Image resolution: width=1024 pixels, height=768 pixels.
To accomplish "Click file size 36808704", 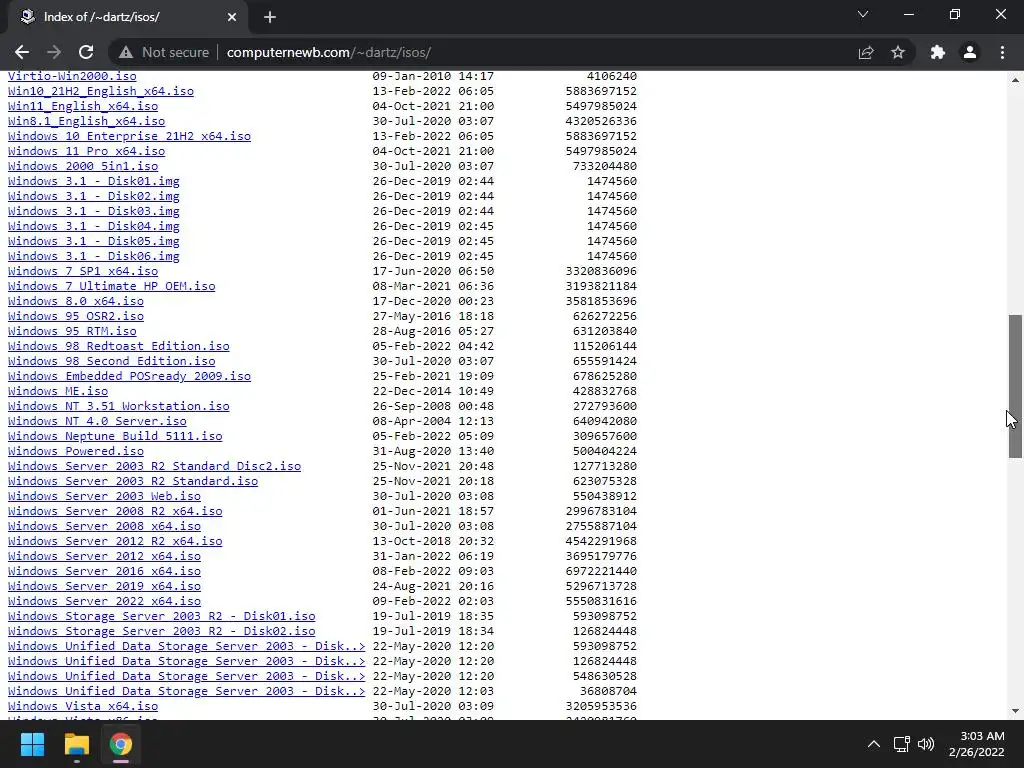I will coord(608,692).
